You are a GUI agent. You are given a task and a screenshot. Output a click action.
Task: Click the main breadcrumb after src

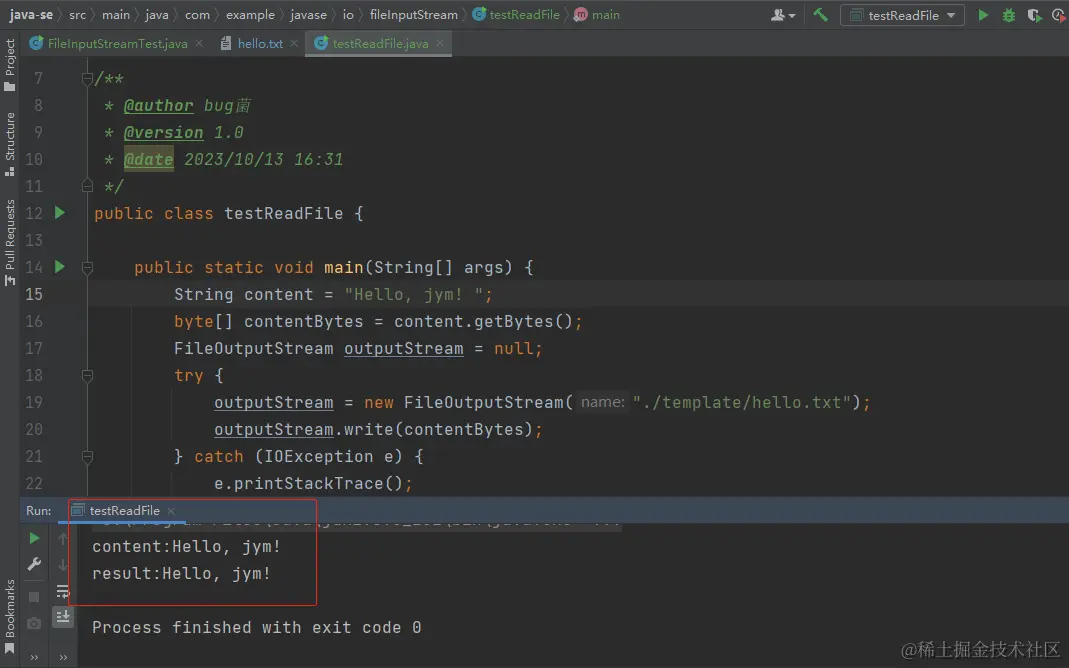[116, 14]
